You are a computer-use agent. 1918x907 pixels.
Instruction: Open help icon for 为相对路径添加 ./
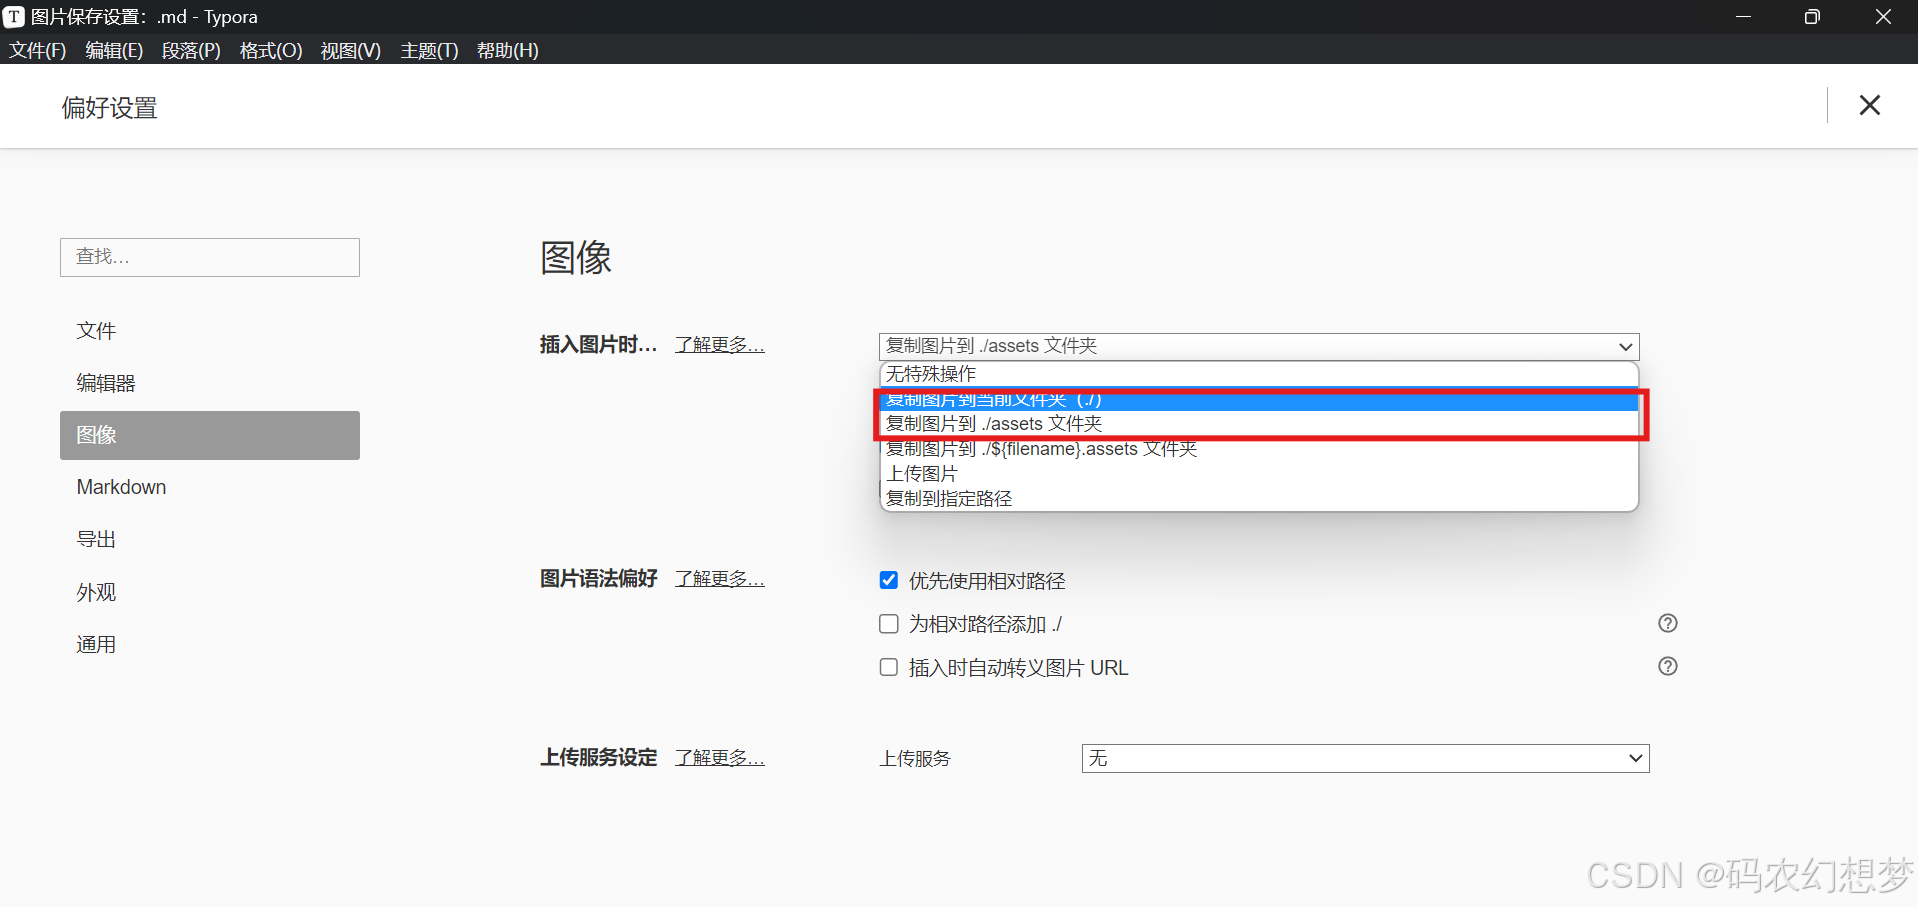[x=1667, y=623]
